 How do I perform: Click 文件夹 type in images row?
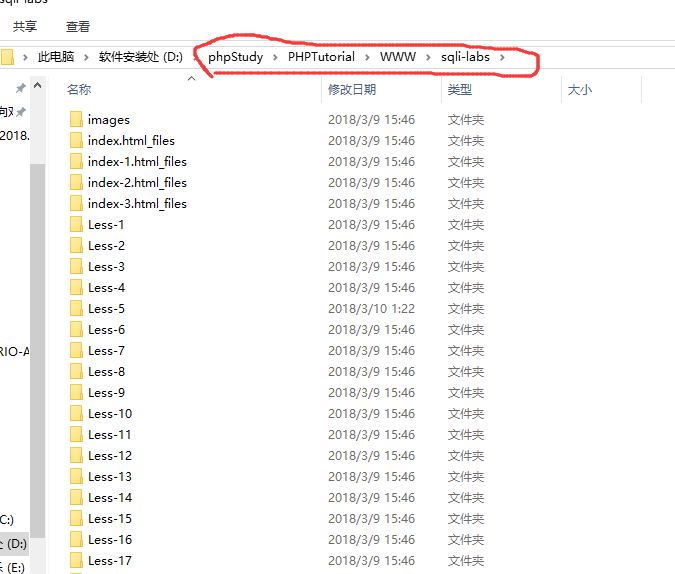tap(466, 120)
